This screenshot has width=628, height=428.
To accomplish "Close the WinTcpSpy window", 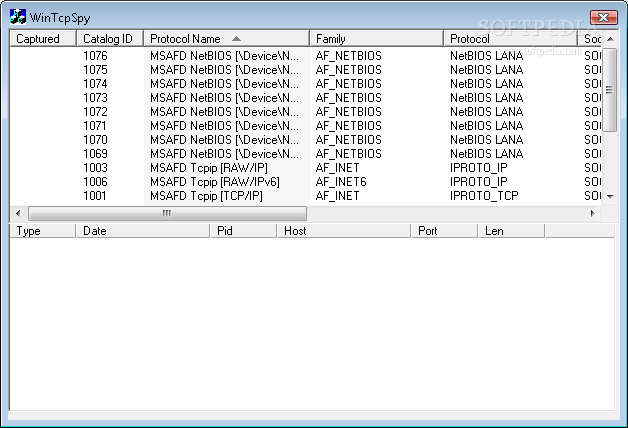I will click(603, 17).
